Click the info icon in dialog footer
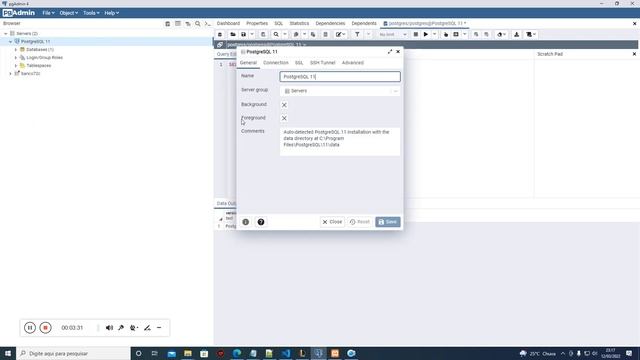 click(246, 222)
